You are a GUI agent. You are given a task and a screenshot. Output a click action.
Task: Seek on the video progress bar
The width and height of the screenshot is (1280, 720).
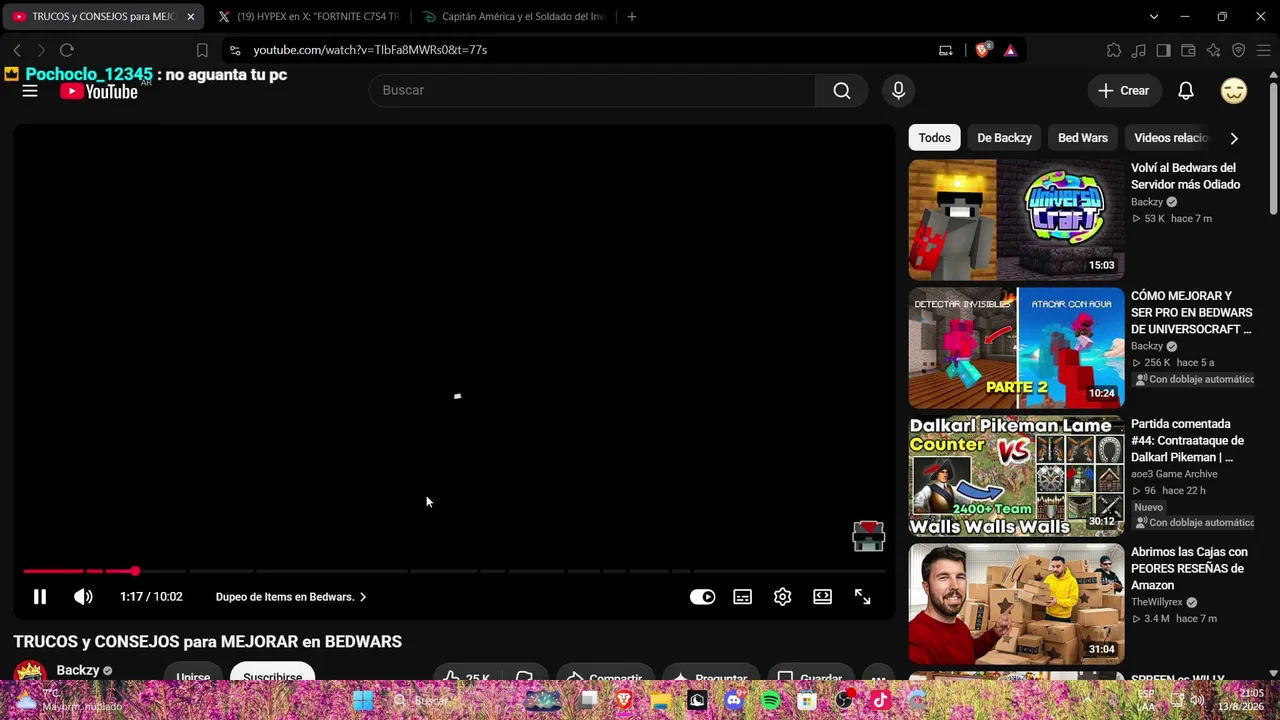coord(454,571)
